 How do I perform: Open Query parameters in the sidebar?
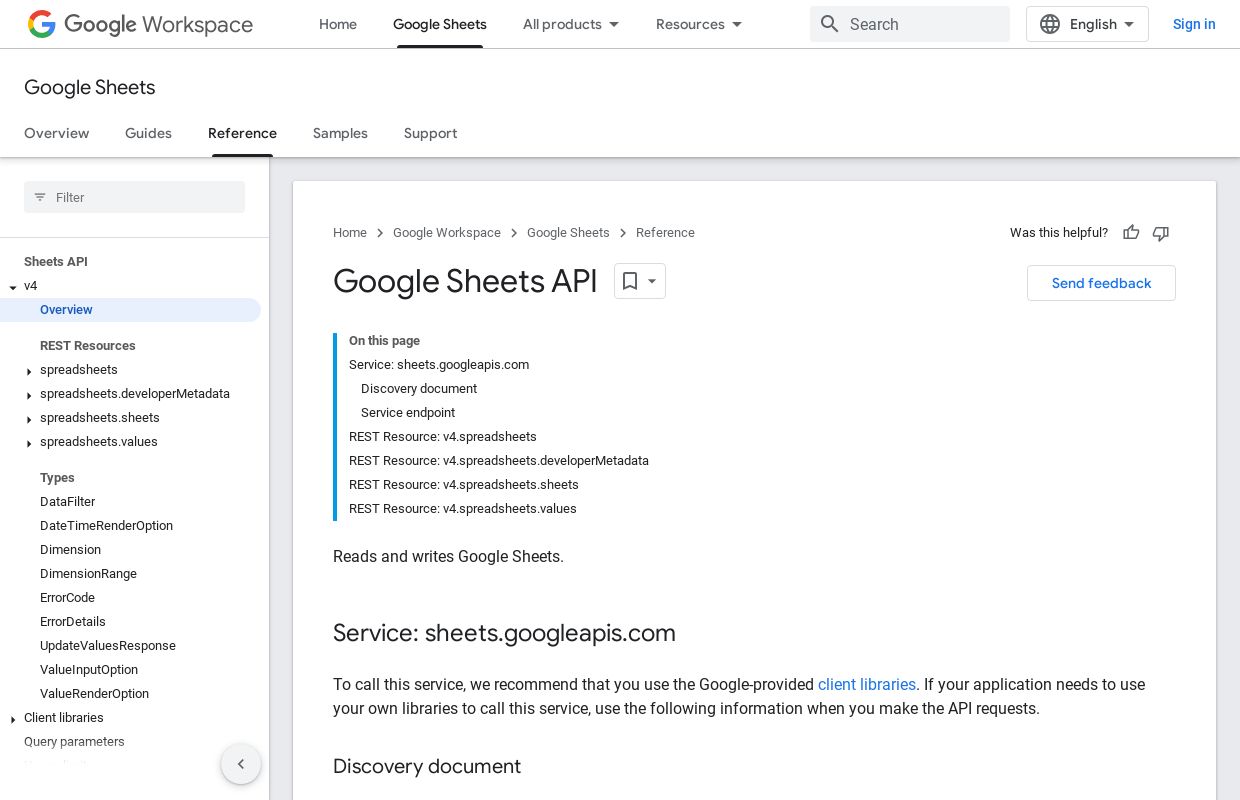point(74,742)
